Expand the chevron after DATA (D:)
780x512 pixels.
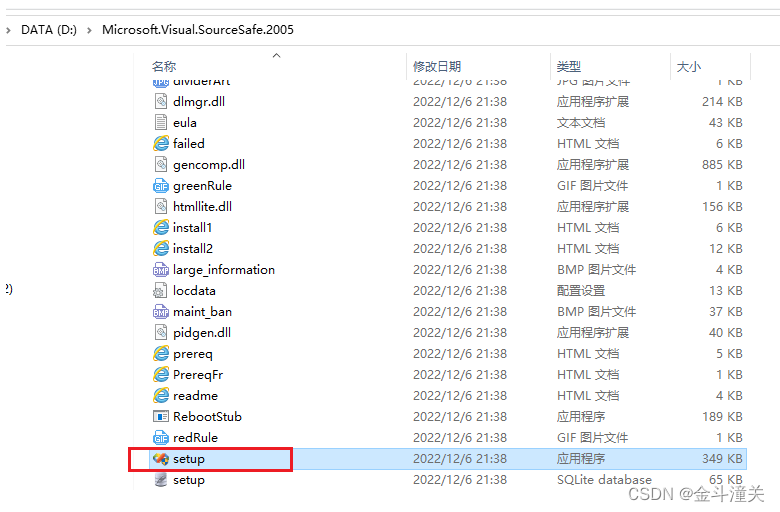pos(89,30)
